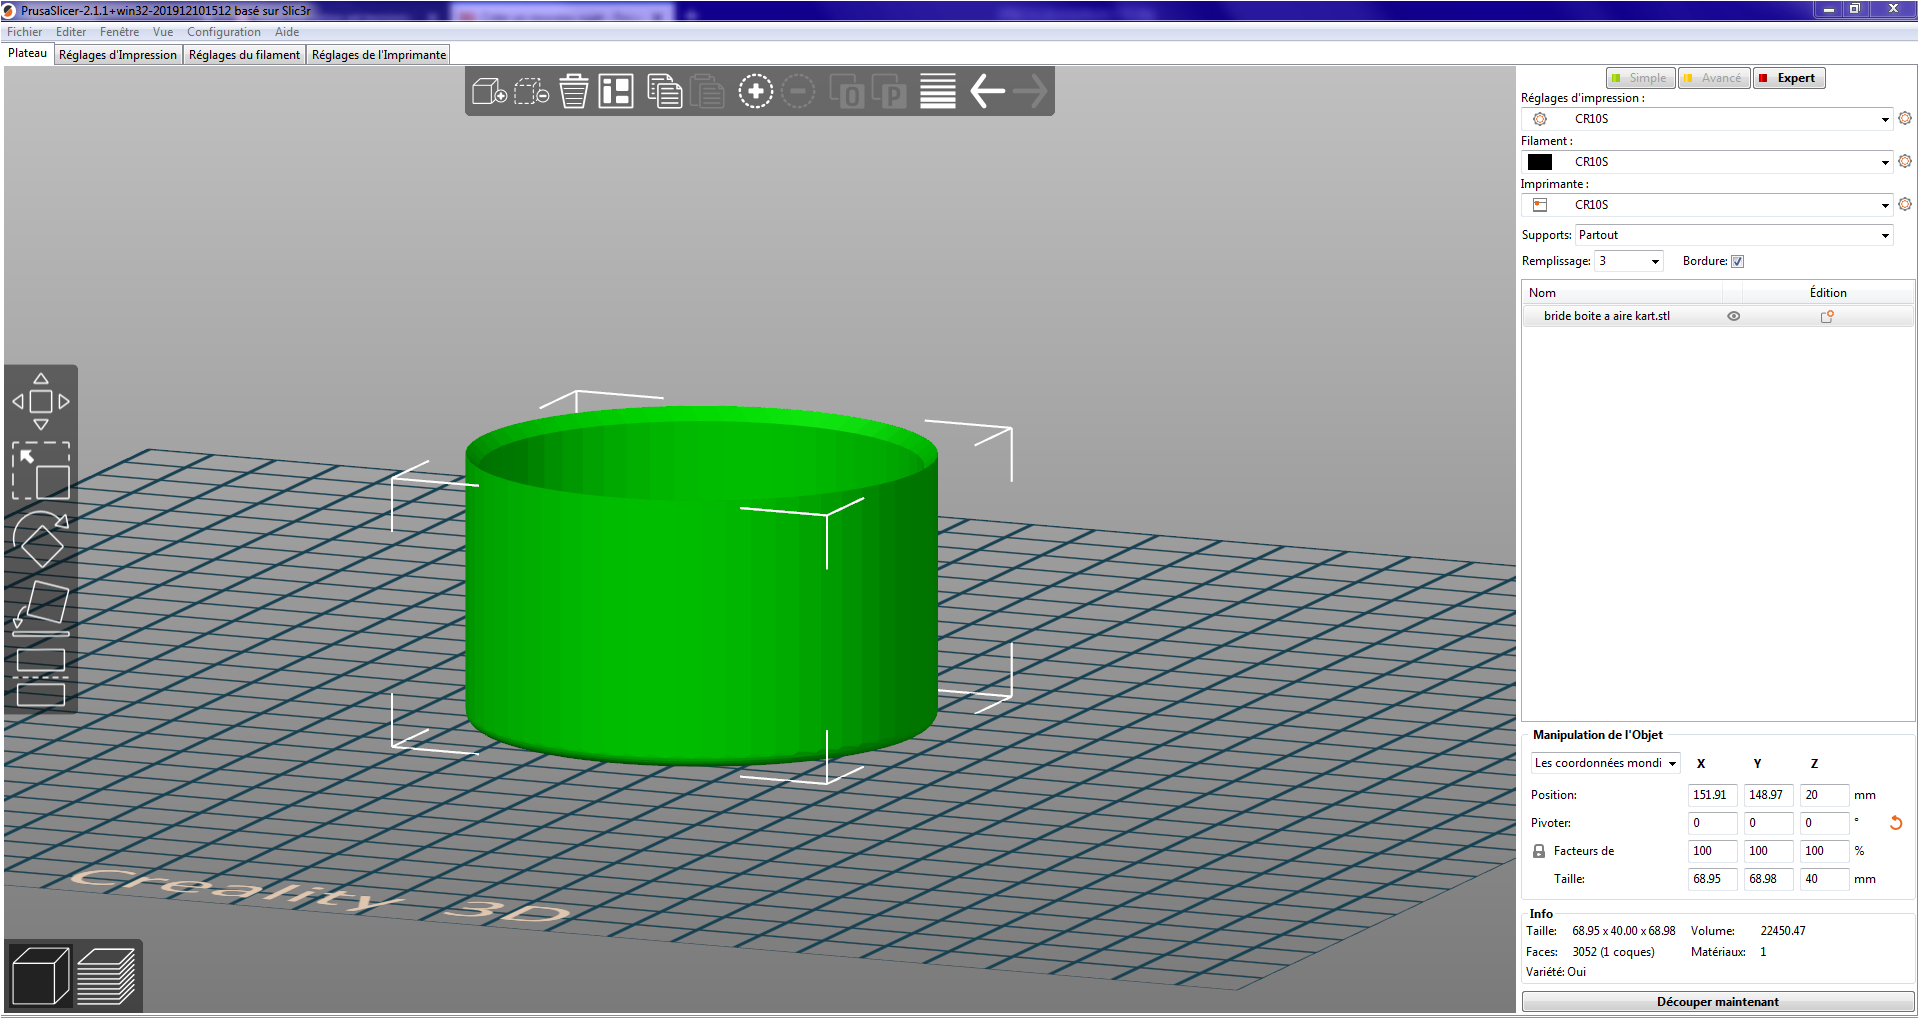
Task: Switch to the Plateau tab
Action: click(x=28, y=53)
